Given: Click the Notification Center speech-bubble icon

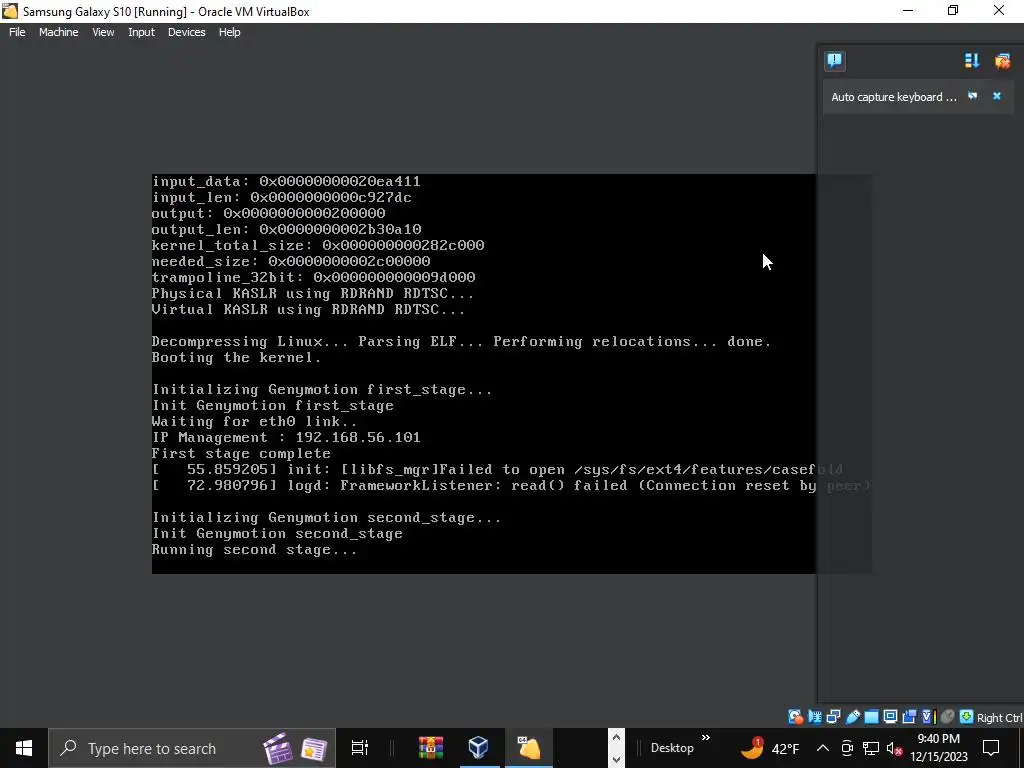Looking at the screenshot, I should [835, 61].
